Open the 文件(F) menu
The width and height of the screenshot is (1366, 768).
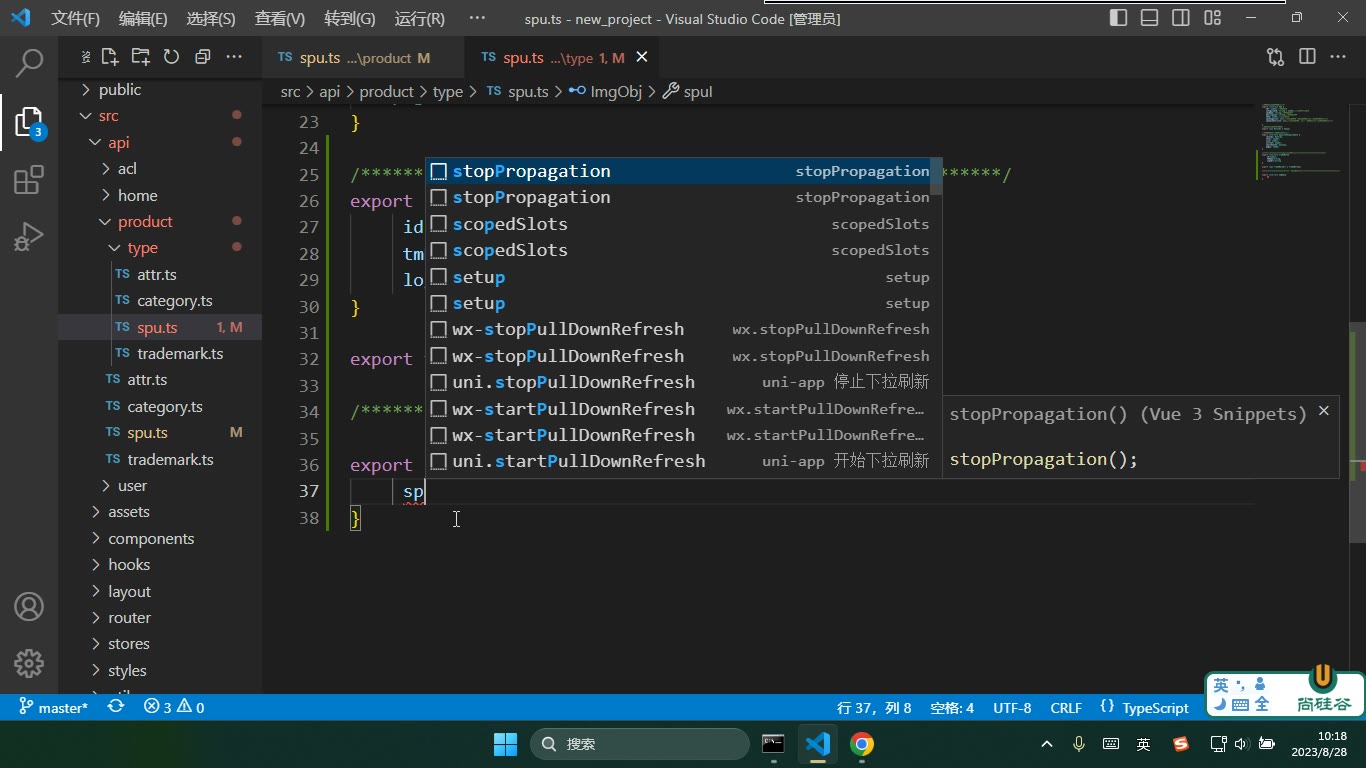coord(76,18)
